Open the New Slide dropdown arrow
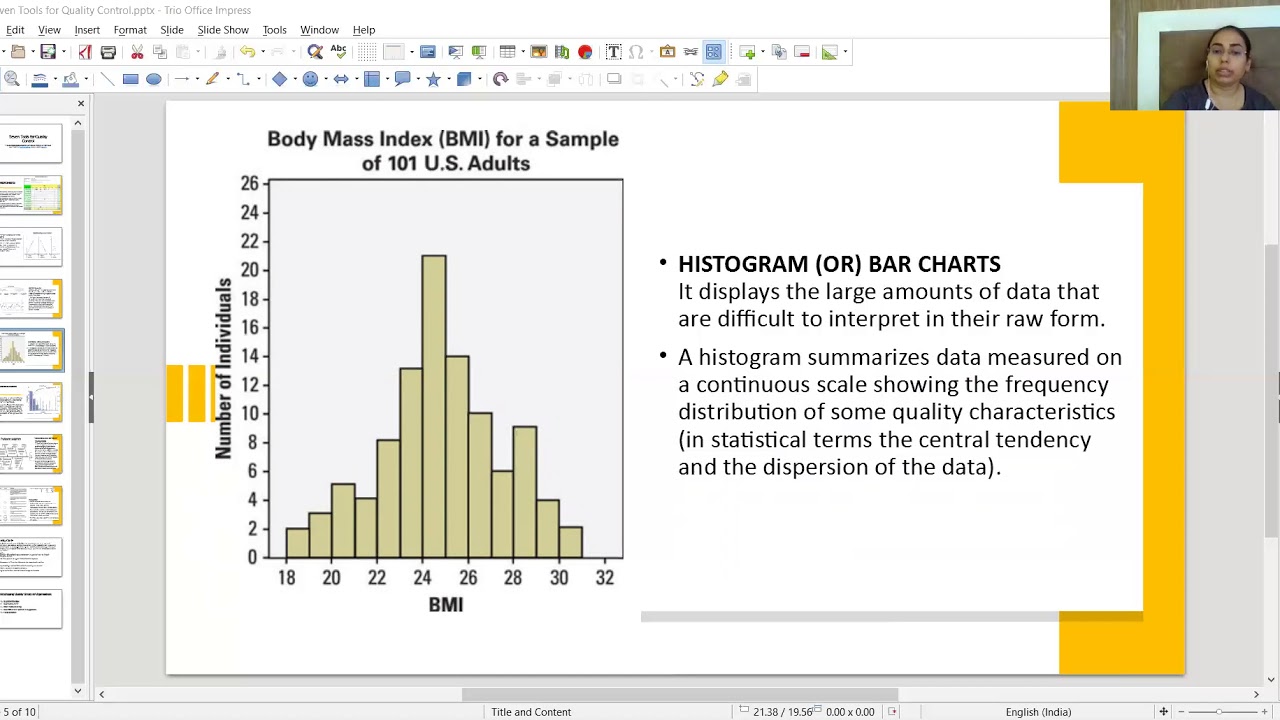The width and height of the screenshot is (1280, 720). (763, 52)
